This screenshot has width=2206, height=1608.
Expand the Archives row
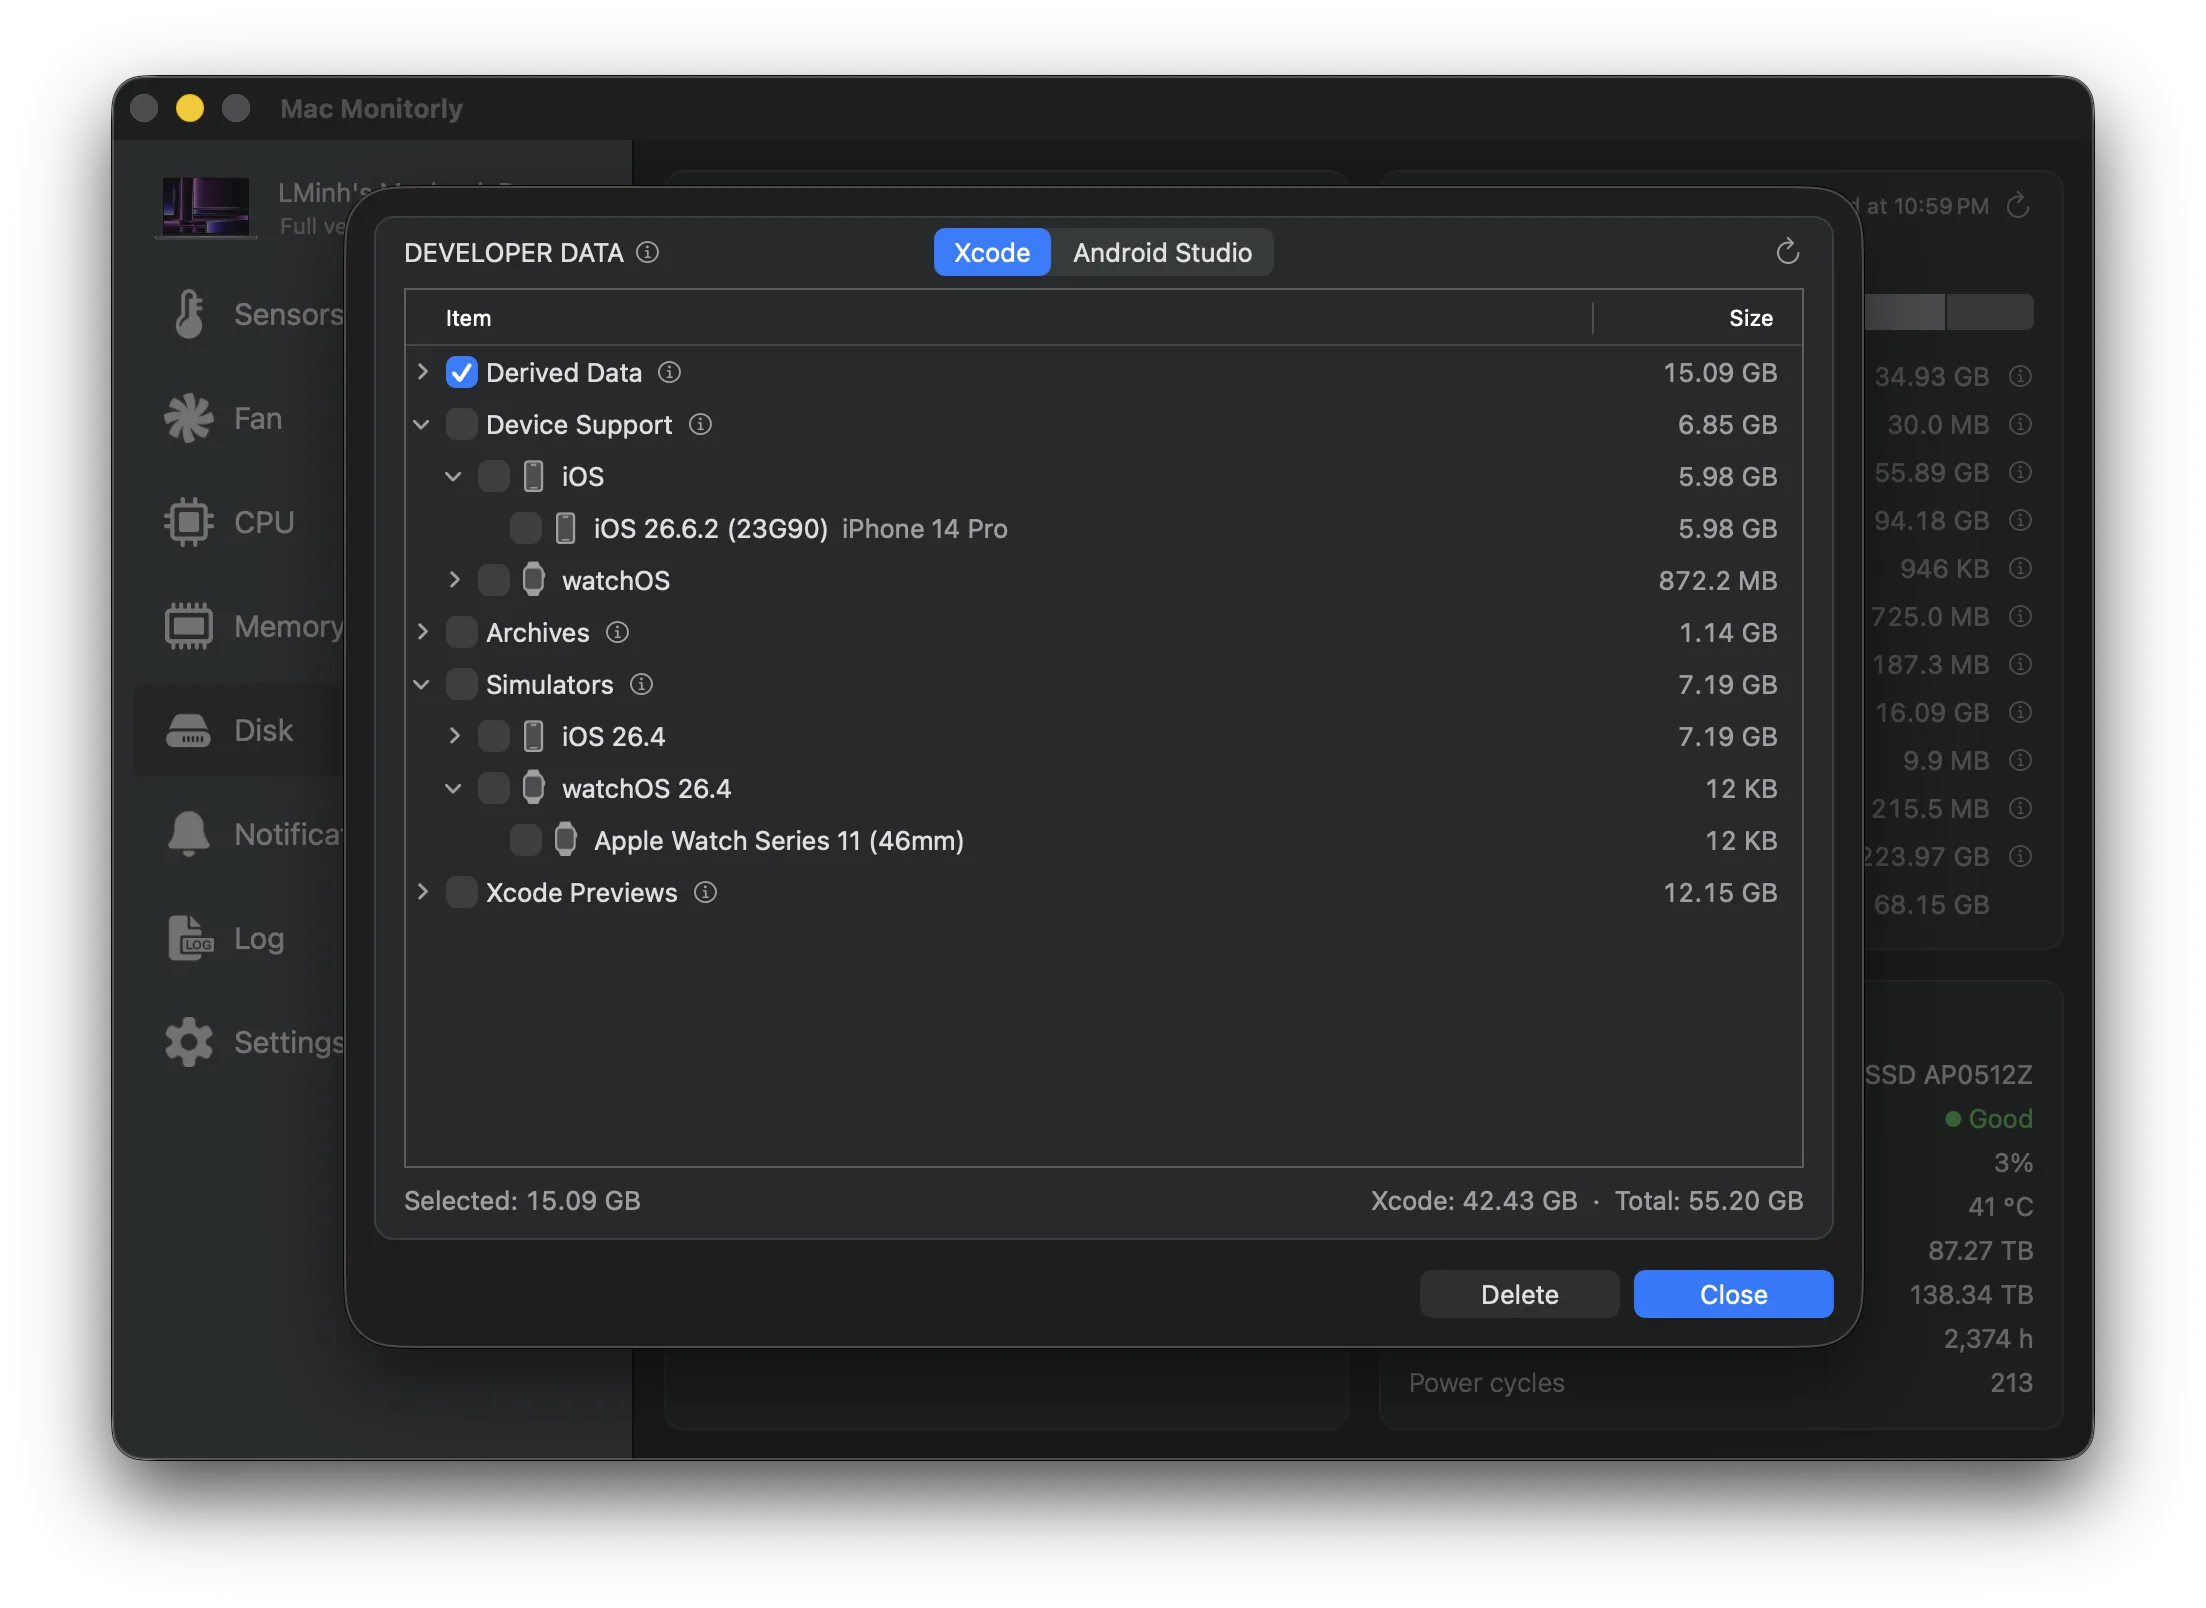click(423, 632)
